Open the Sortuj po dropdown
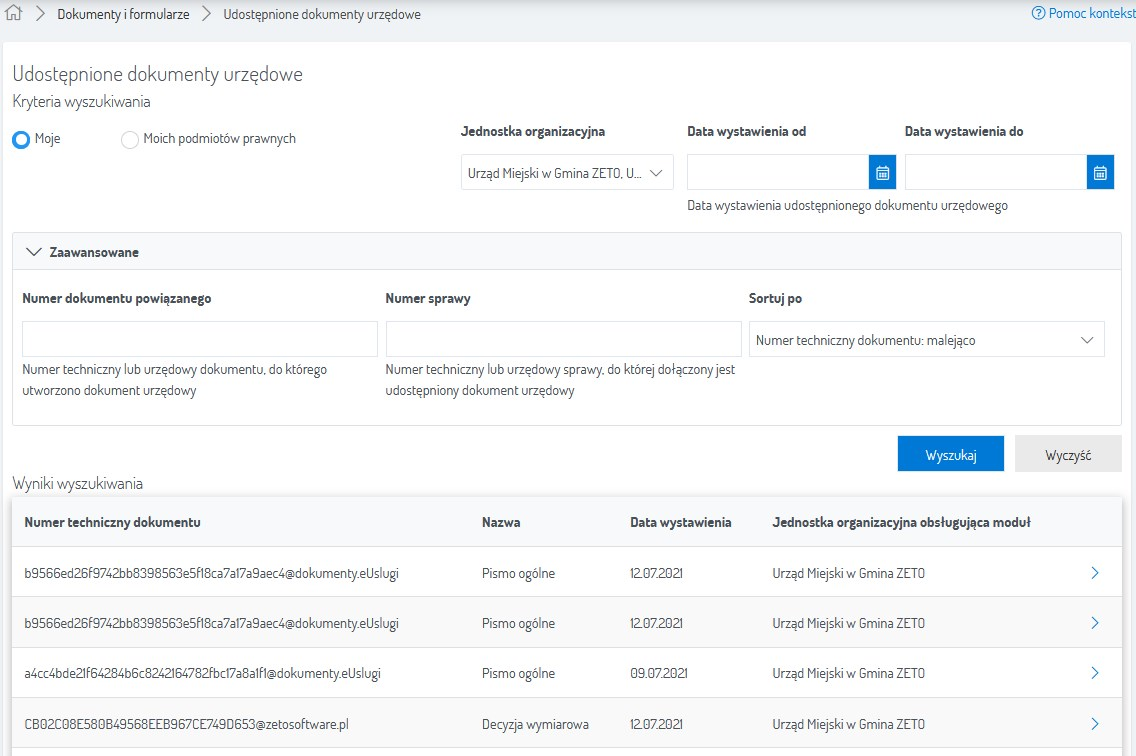Image resolution: width=1136 pixels, height=756 pixels. point(926,340)
